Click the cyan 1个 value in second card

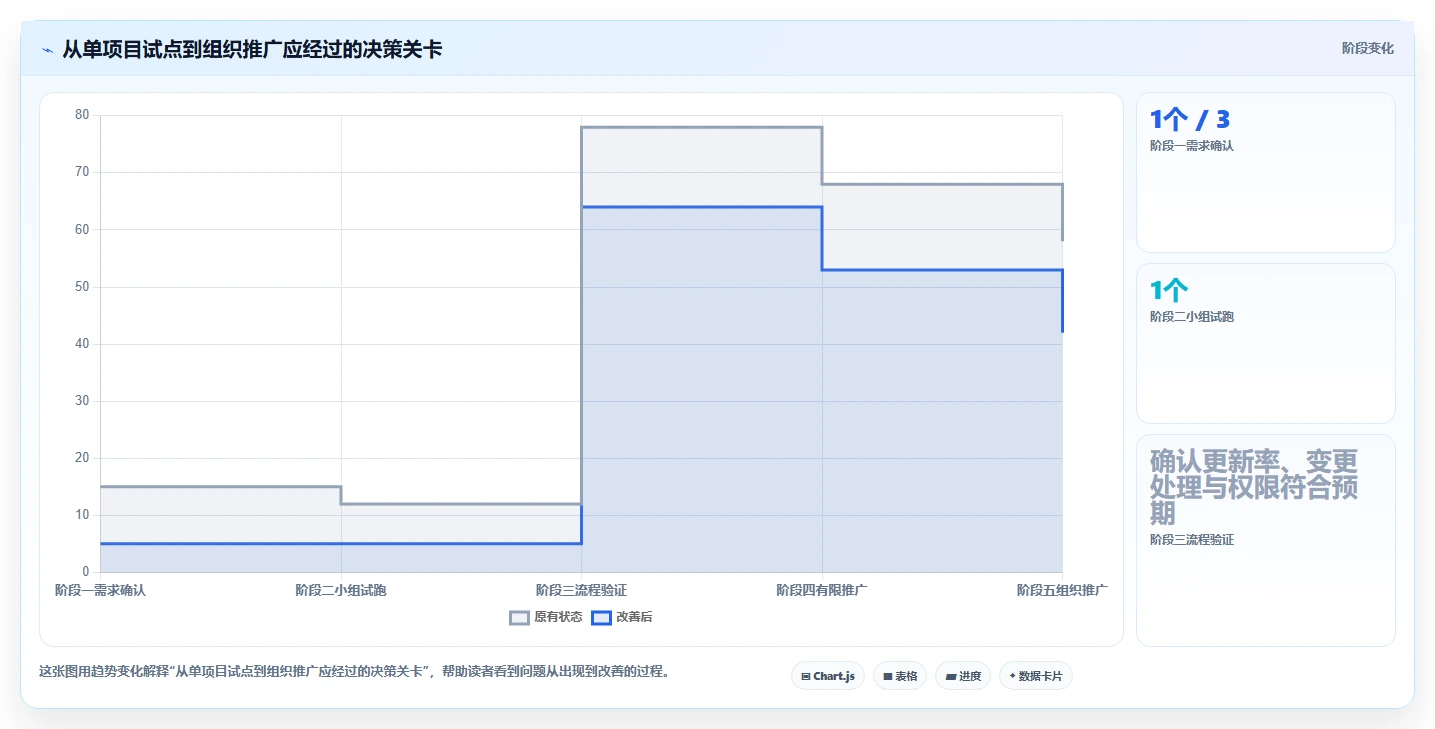(x=1169, y=291)
